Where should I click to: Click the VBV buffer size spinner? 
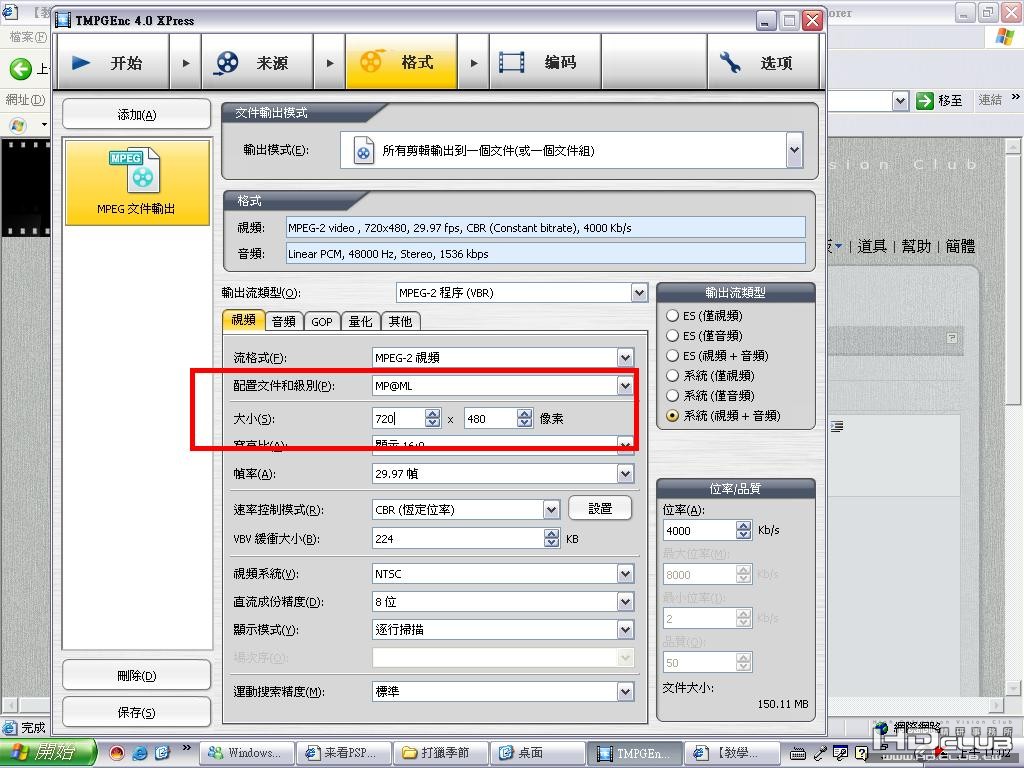tap(552, 539)
